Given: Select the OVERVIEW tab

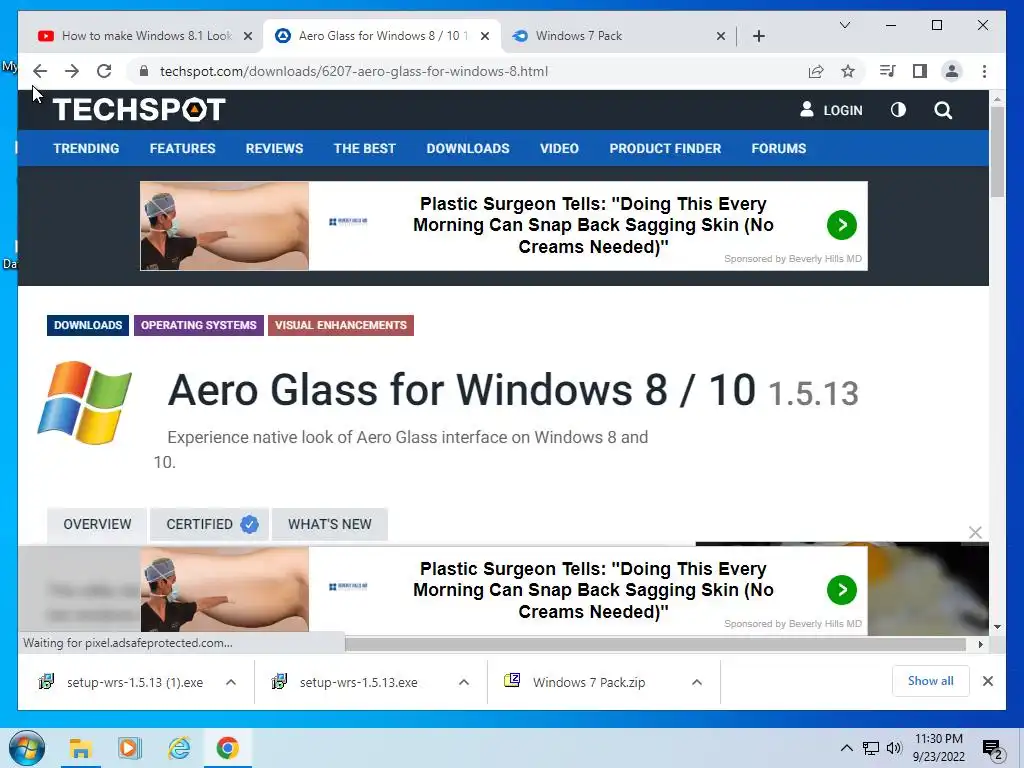Looking at the screenshot, I should 97,524.
